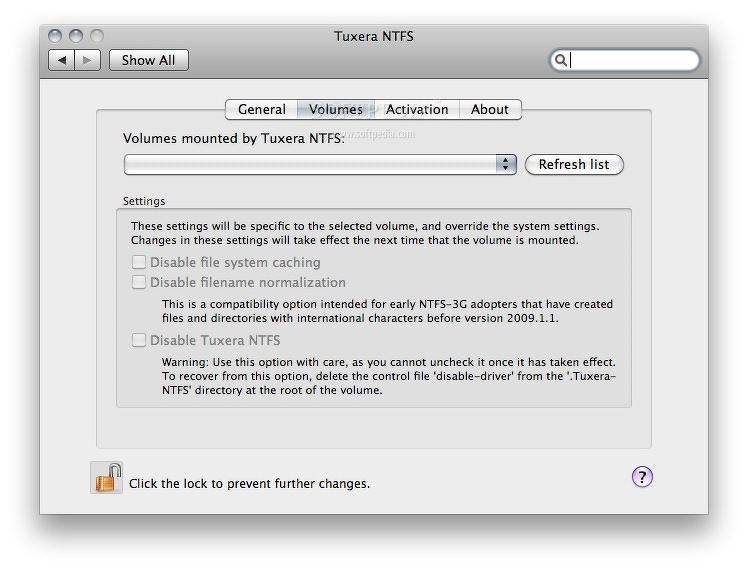Screen dimensions: 748x569
Task: Close the Tuxera NTFS window
Action: click(56, 36)
